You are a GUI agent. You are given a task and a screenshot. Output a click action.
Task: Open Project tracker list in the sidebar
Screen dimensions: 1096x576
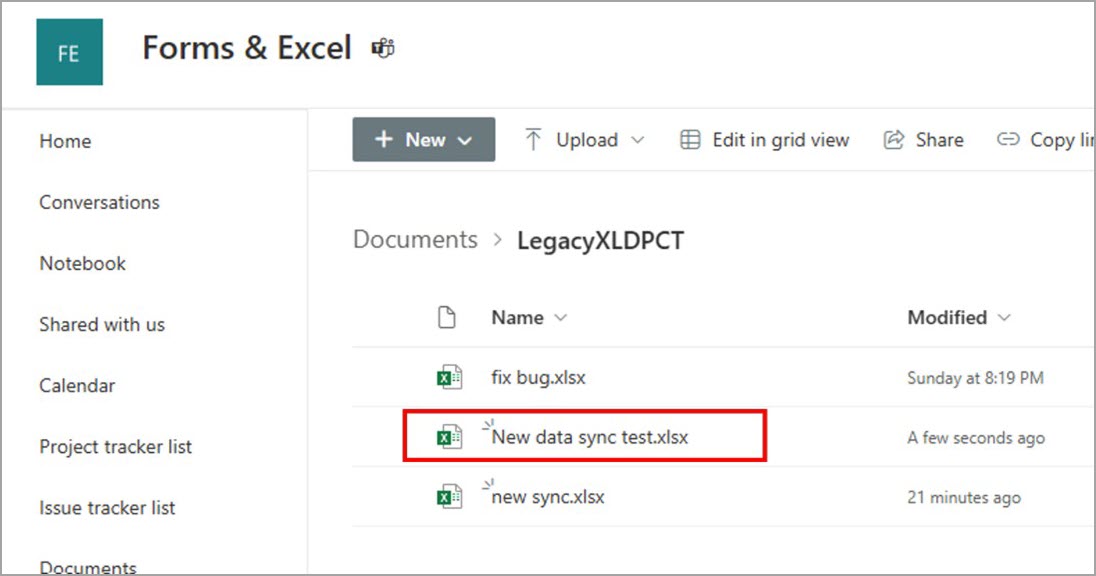(115, 446)
